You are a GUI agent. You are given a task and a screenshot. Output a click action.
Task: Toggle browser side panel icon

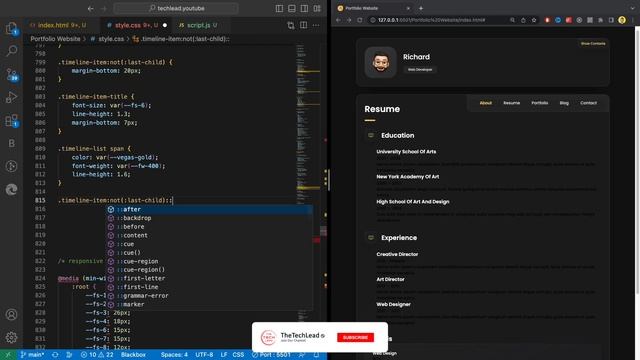point(611,20)
